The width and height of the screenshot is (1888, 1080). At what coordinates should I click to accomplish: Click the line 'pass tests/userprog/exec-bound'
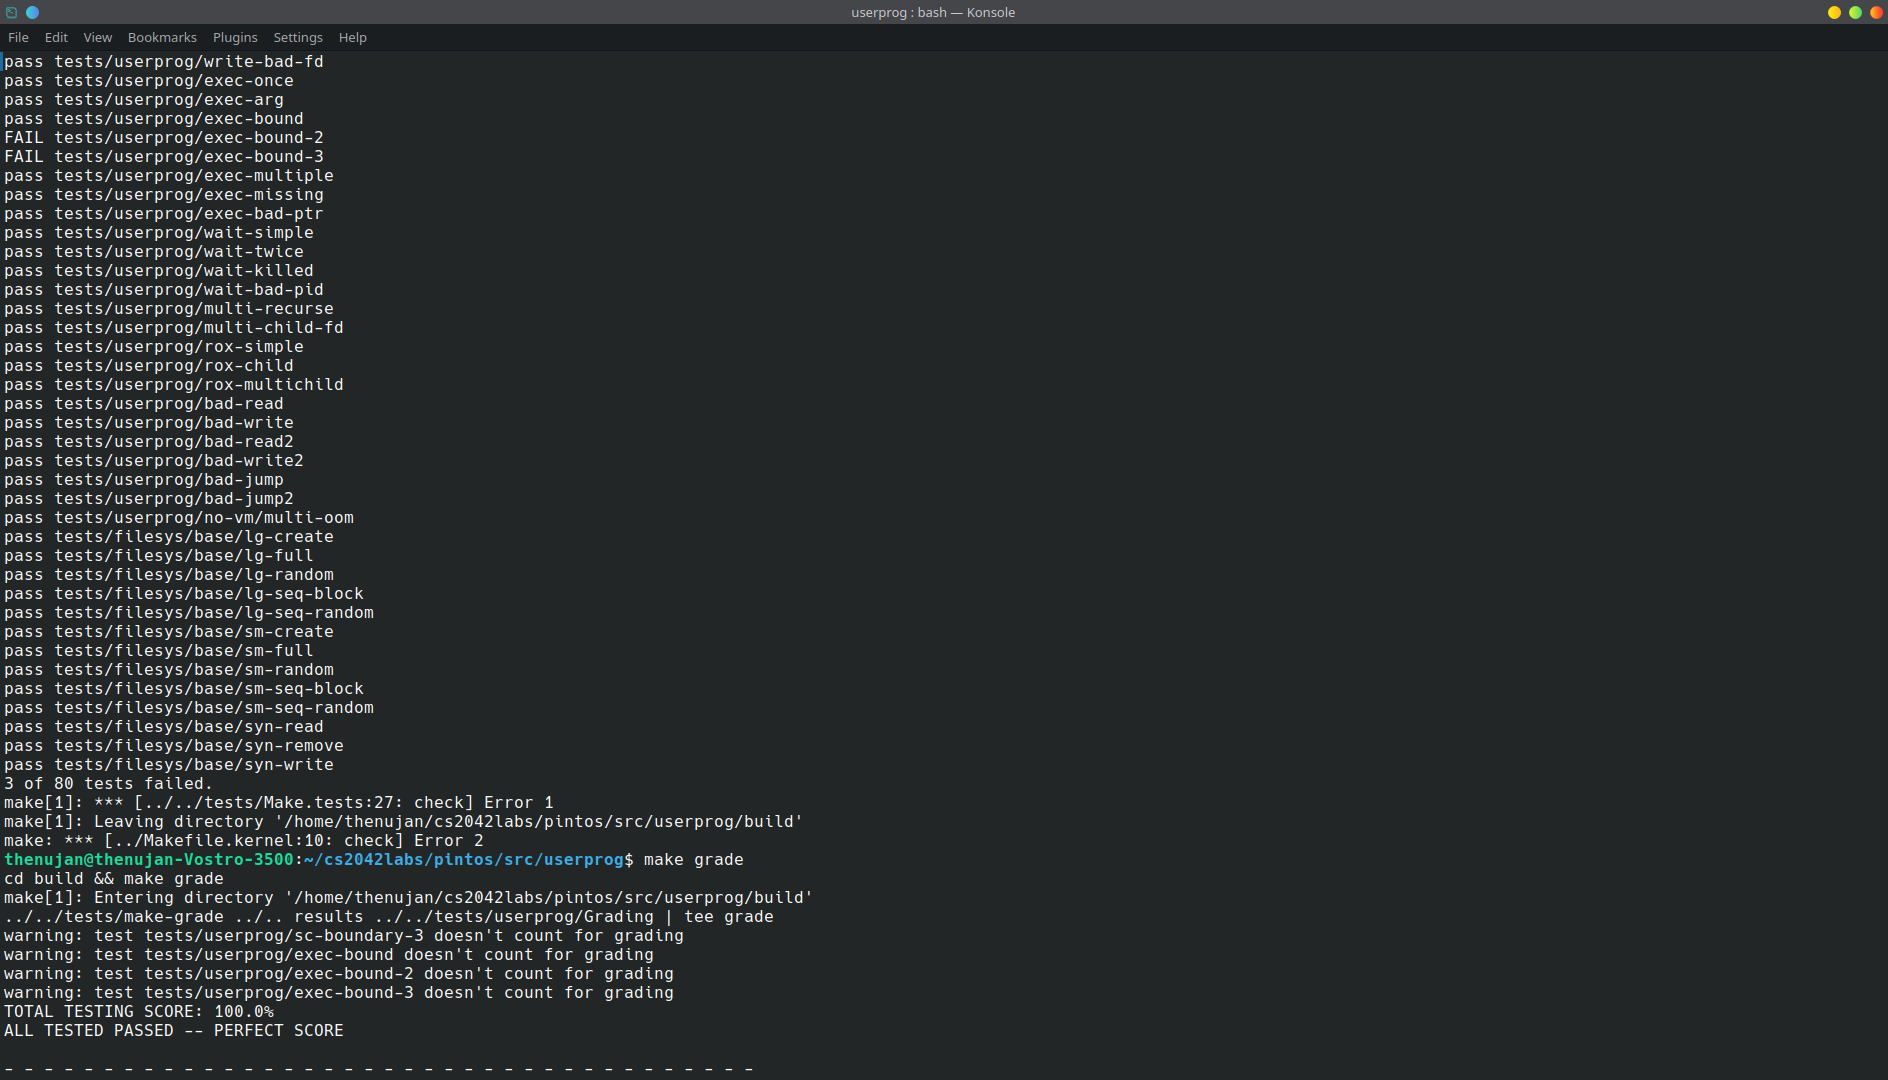pyautogui.click(x=154, y=119)
